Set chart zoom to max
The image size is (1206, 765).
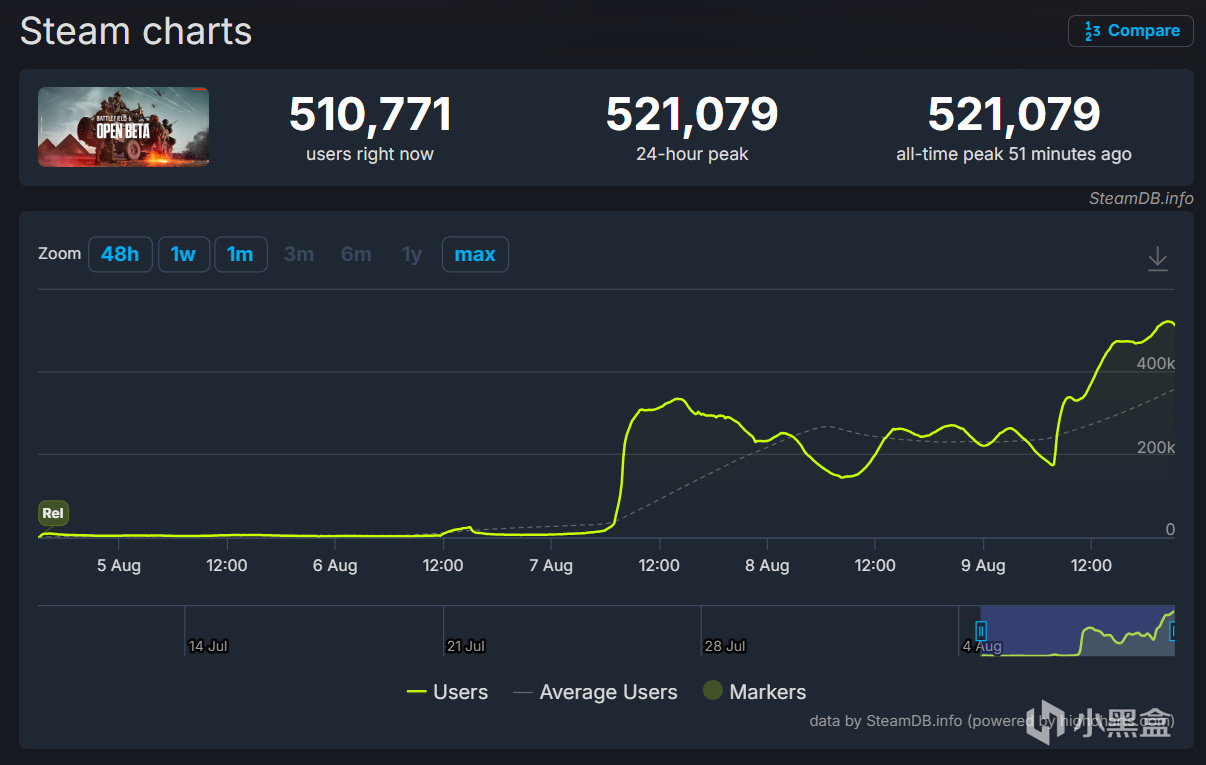(x=475, y=254)
